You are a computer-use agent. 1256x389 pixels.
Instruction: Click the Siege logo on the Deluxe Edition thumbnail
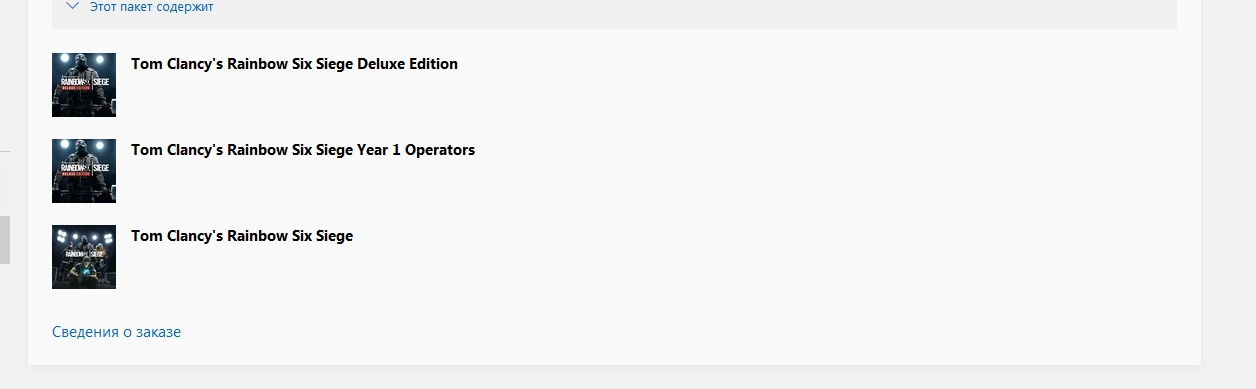click(84, 83)
